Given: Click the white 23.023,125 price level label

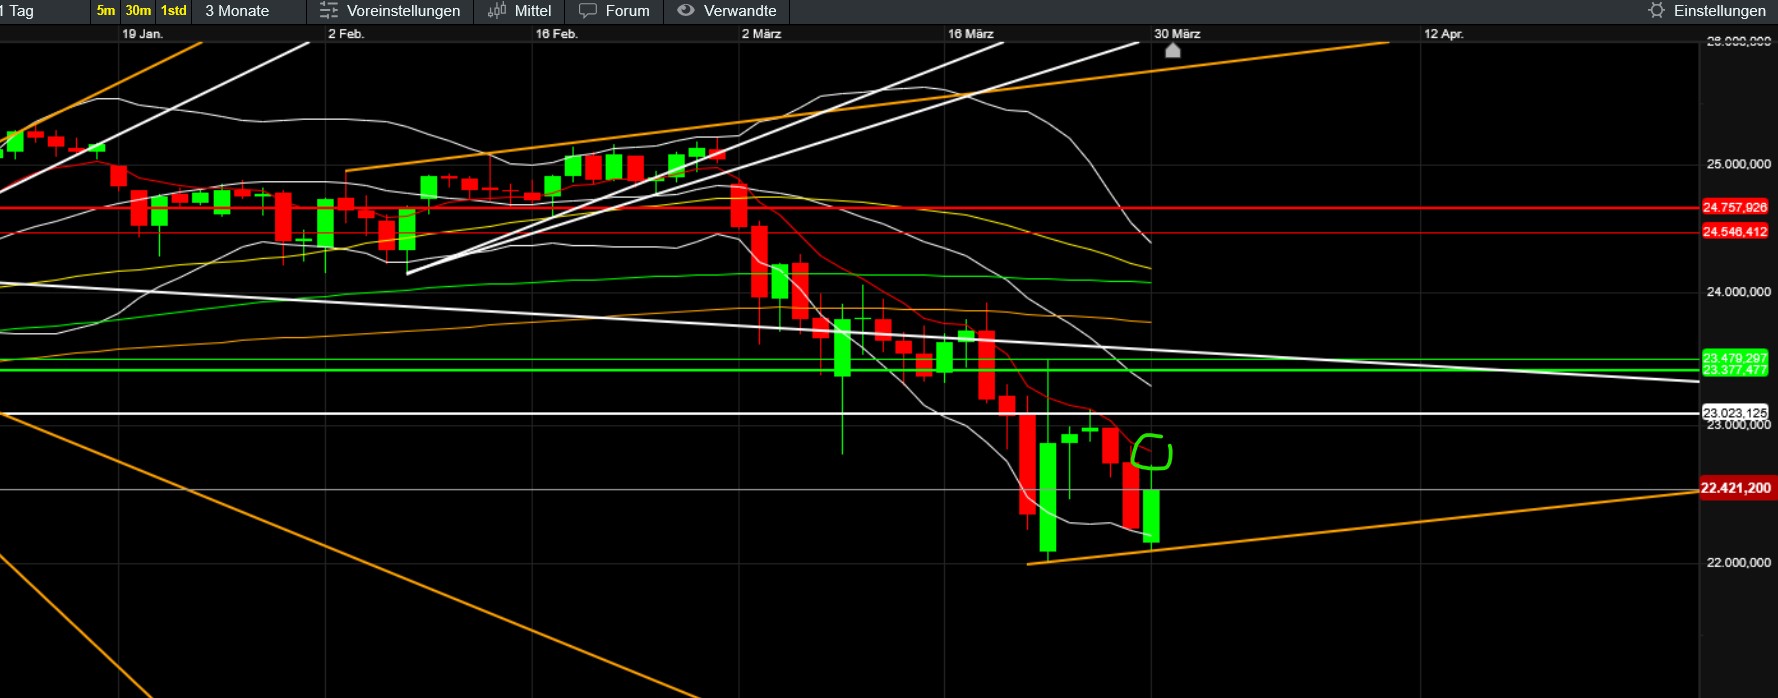Looking at the screenshot, I should tap(1735, 412).
